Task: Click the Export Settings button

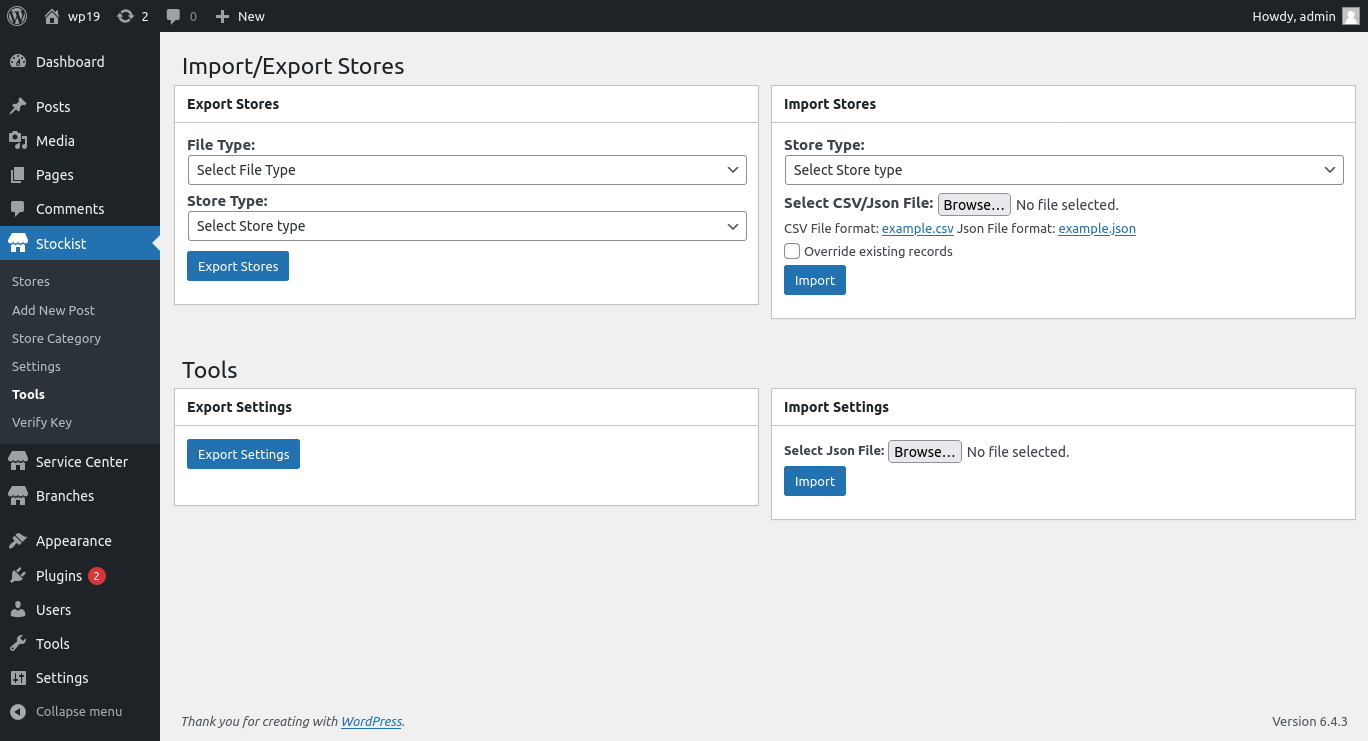Action: click(x=243, y=454)
